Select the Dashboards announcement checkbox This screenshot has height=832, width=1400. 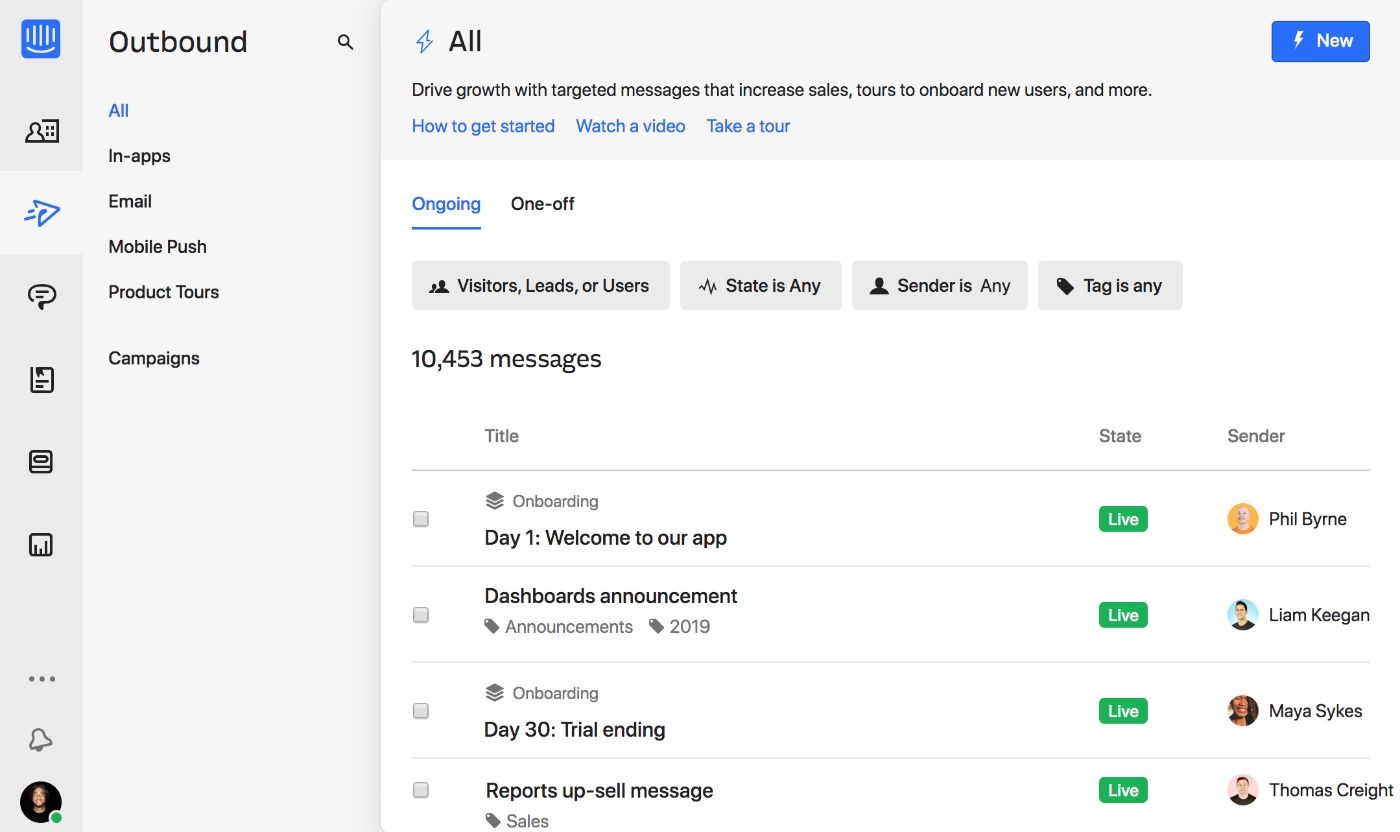click(421, 615)
